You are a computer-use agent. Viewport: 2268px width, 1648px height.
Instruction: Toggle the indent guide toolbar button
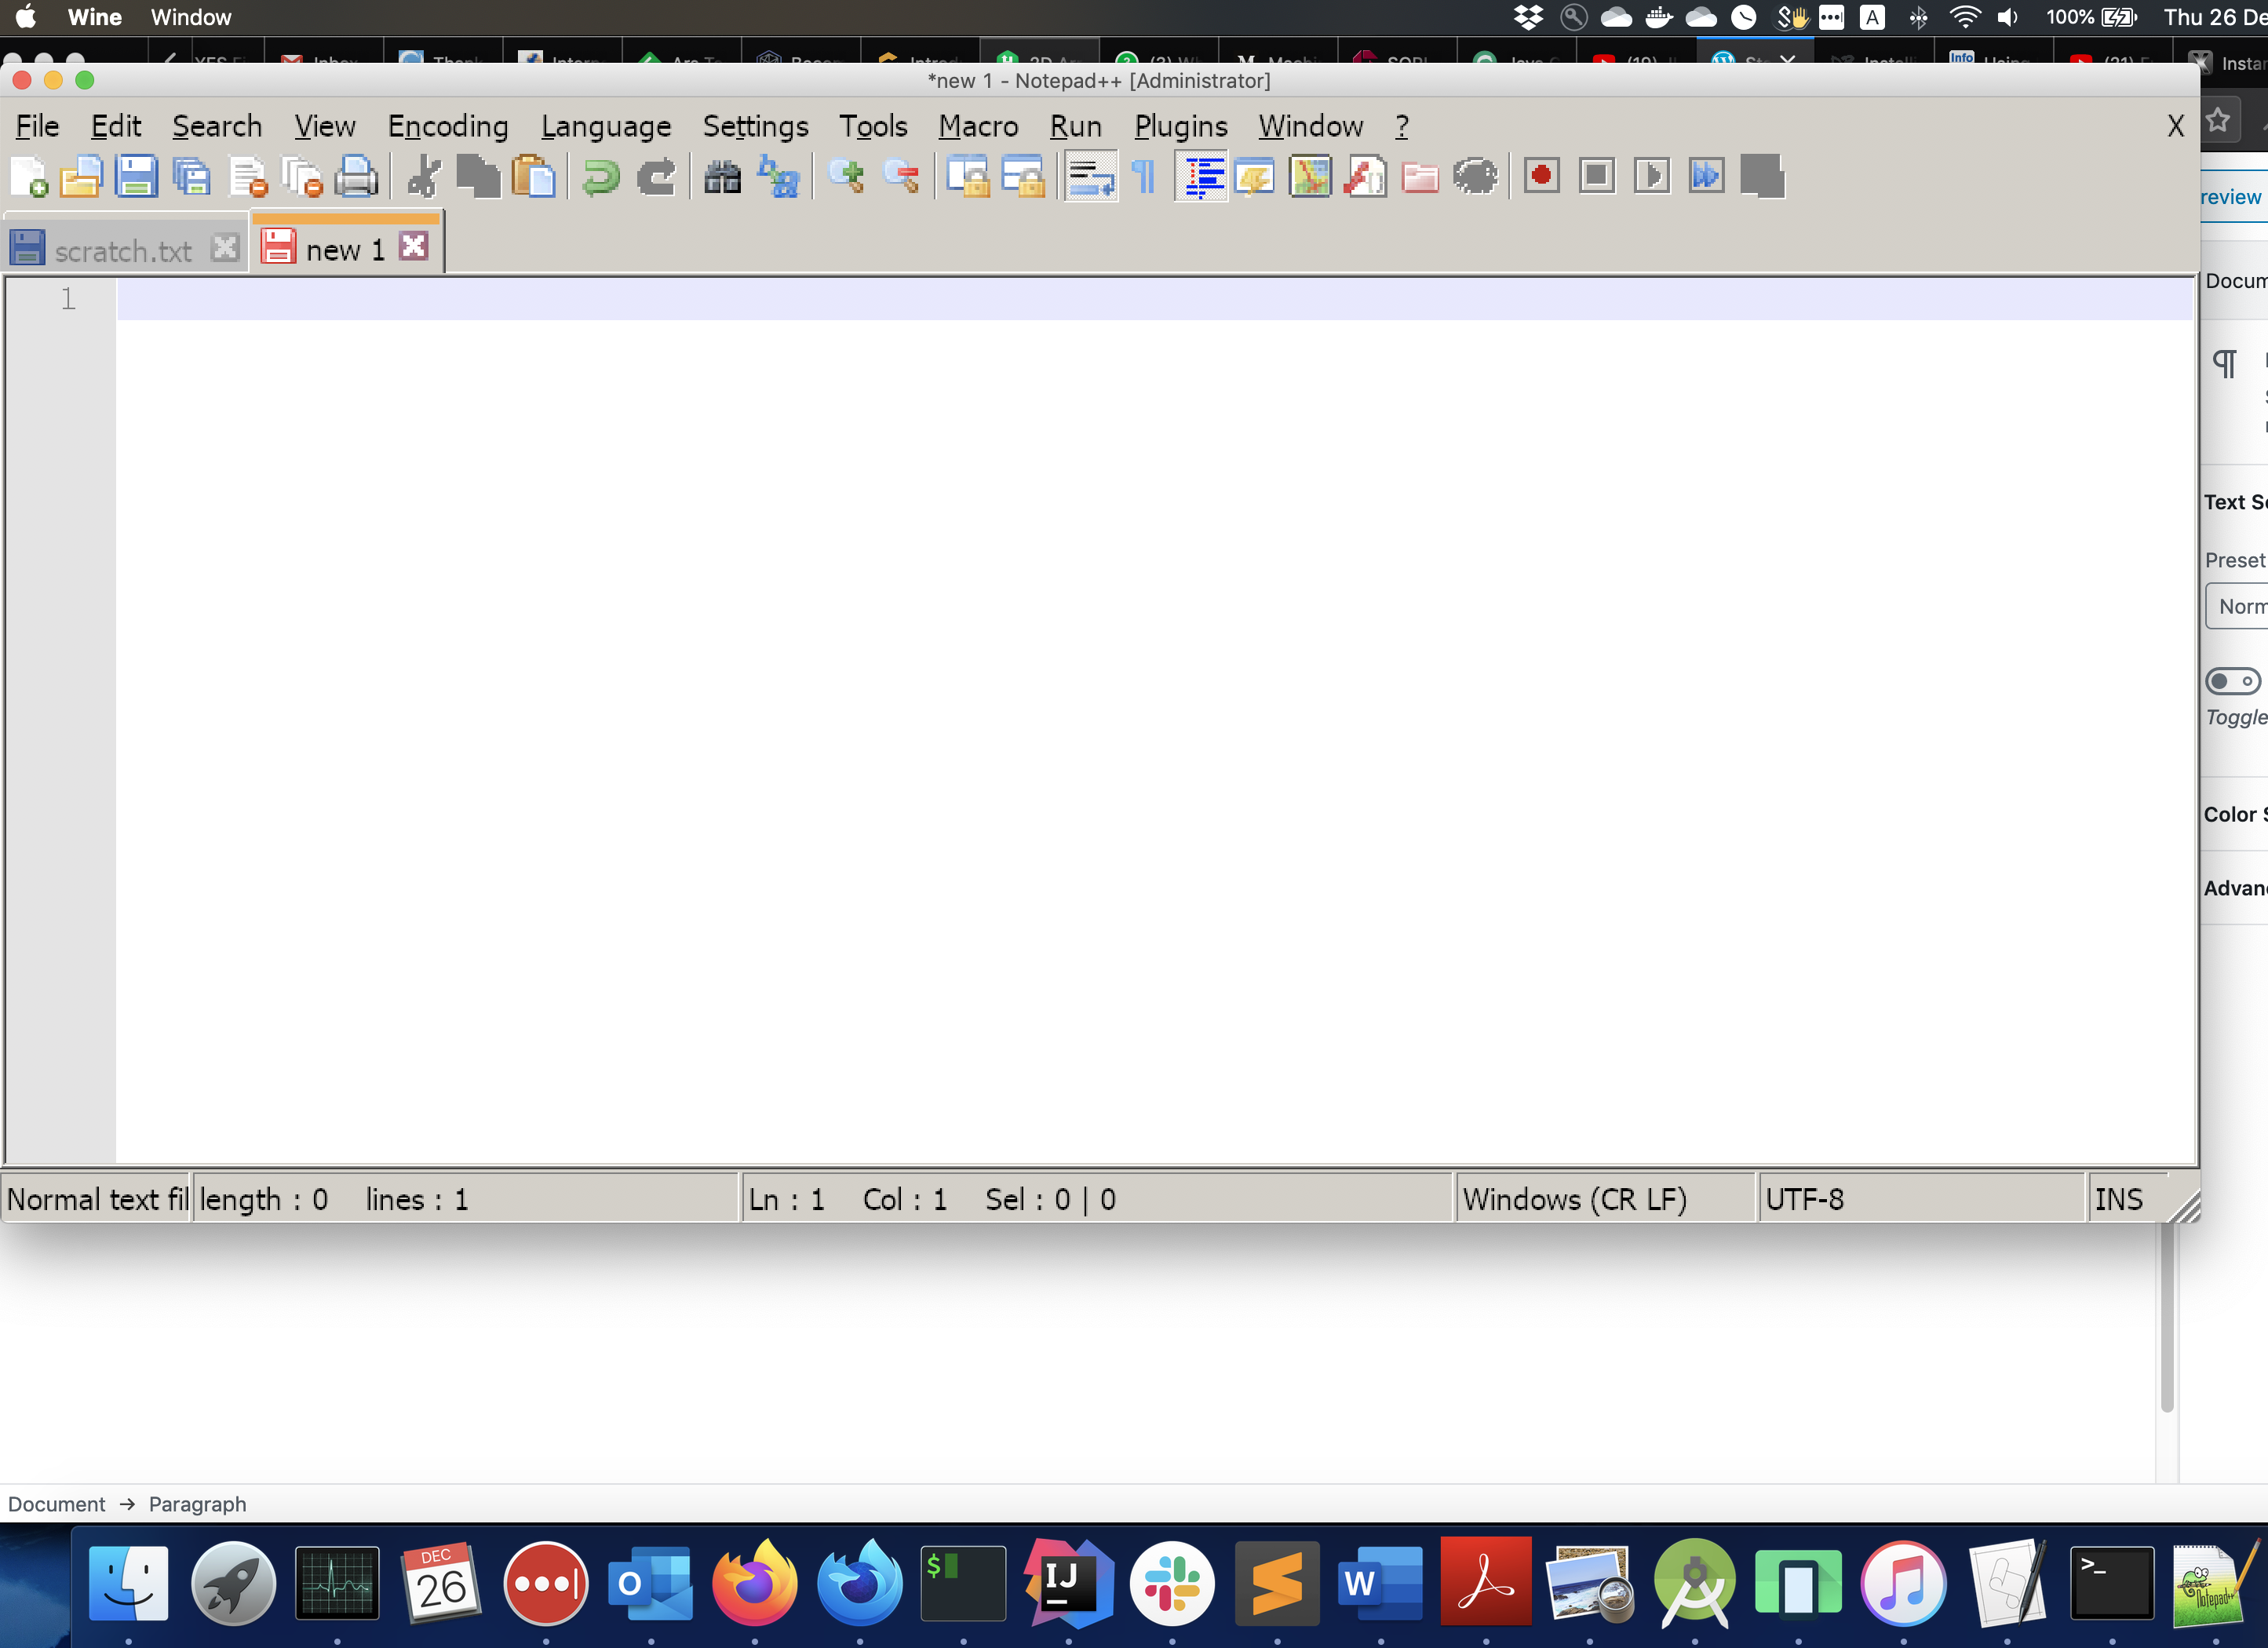click(x=1201, y=177)
